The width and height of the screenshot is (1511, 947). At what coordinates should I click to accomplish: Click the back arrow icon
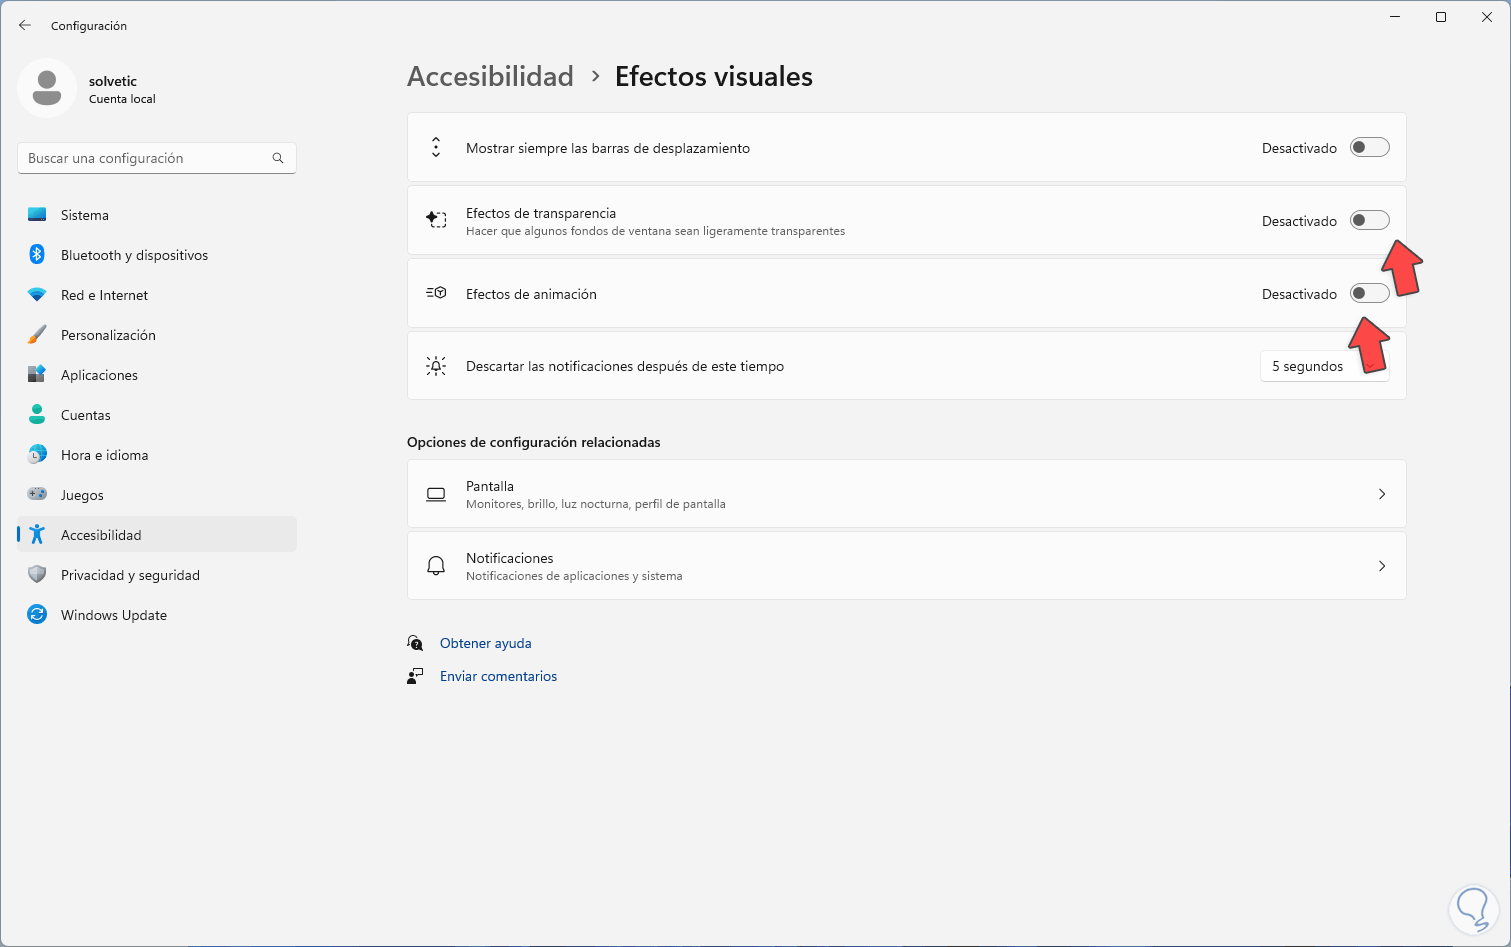(25, 25)
